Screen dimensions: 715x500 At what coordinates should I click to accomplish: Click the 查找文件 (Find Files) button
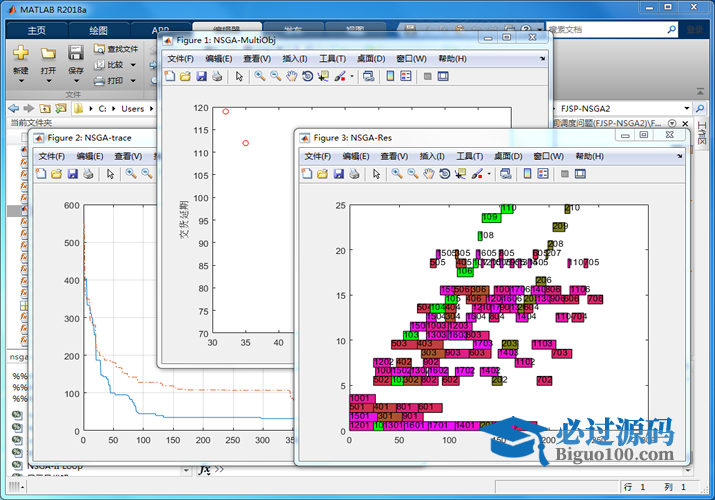click(117, 48)
